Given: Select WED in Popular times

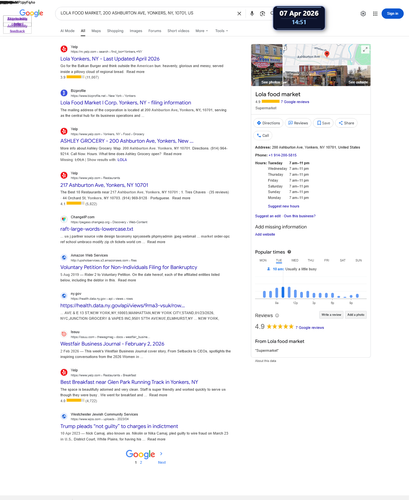Looking at the screenshot, I should point(295,260).
